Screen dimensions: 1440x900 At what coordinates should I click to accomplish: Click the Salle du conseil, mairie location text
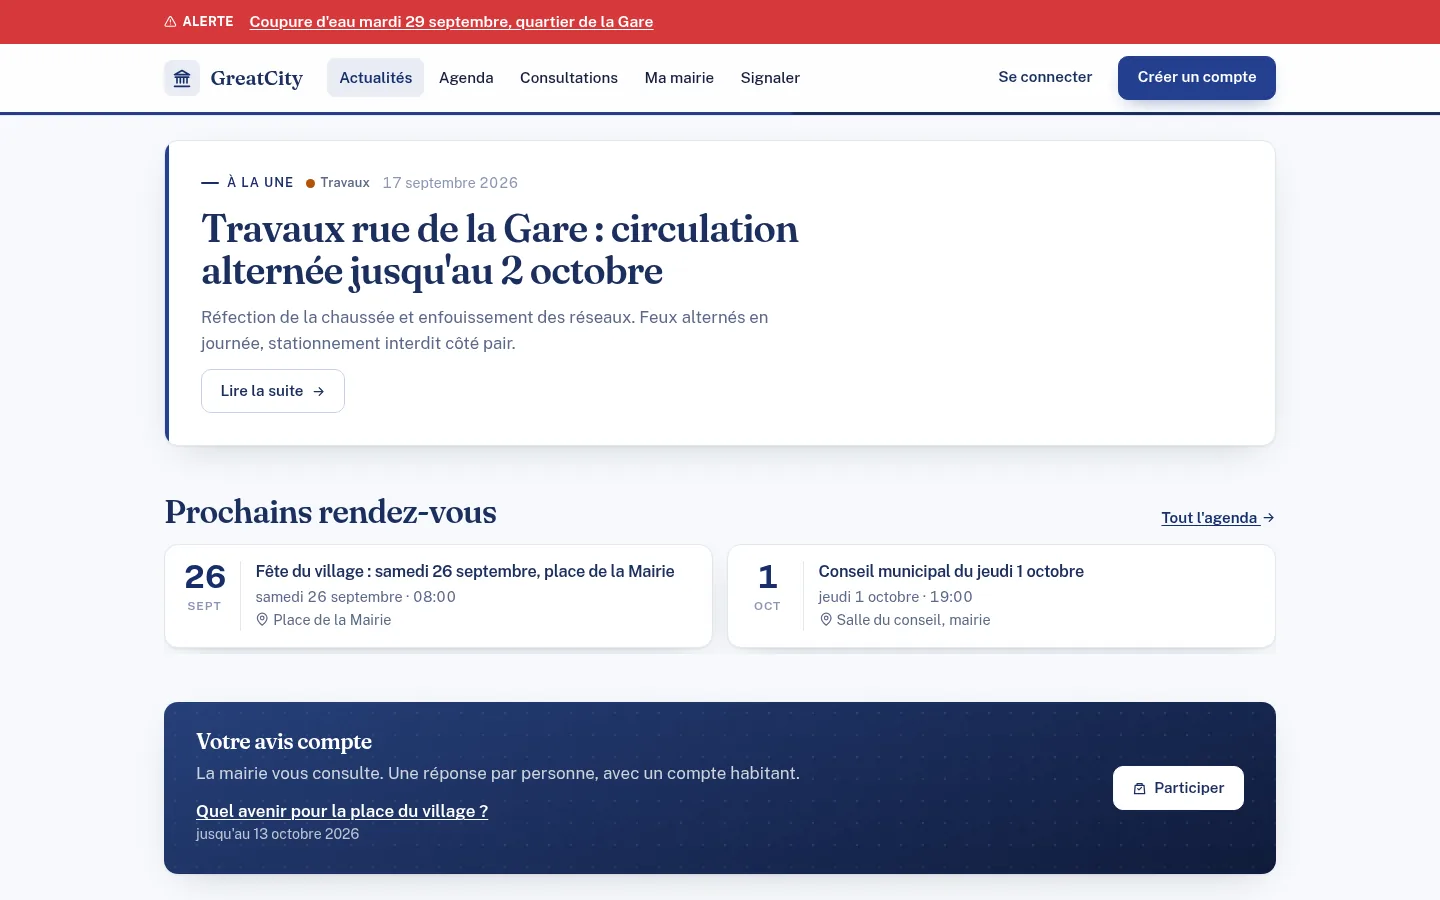coord(913,620)
